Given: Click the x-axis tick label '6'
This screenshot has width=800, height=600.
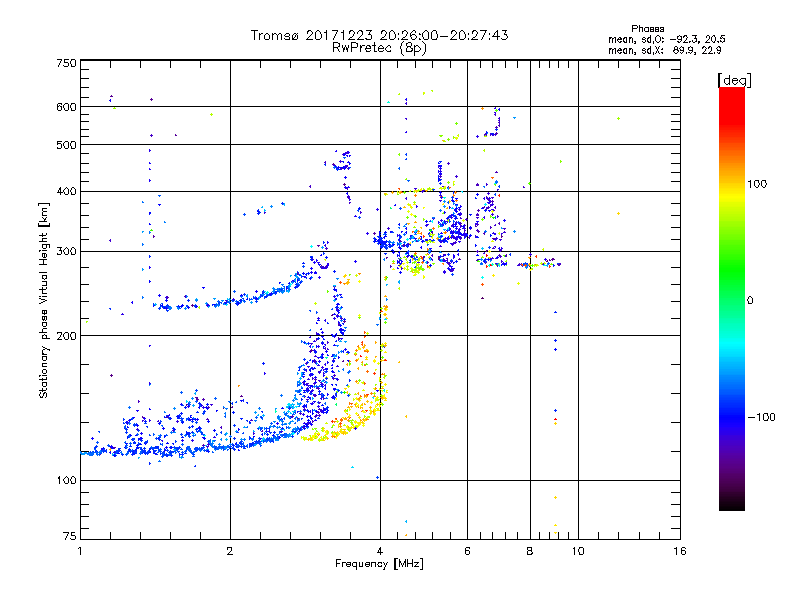Looking at the screenshot, I should coord(467,551).
